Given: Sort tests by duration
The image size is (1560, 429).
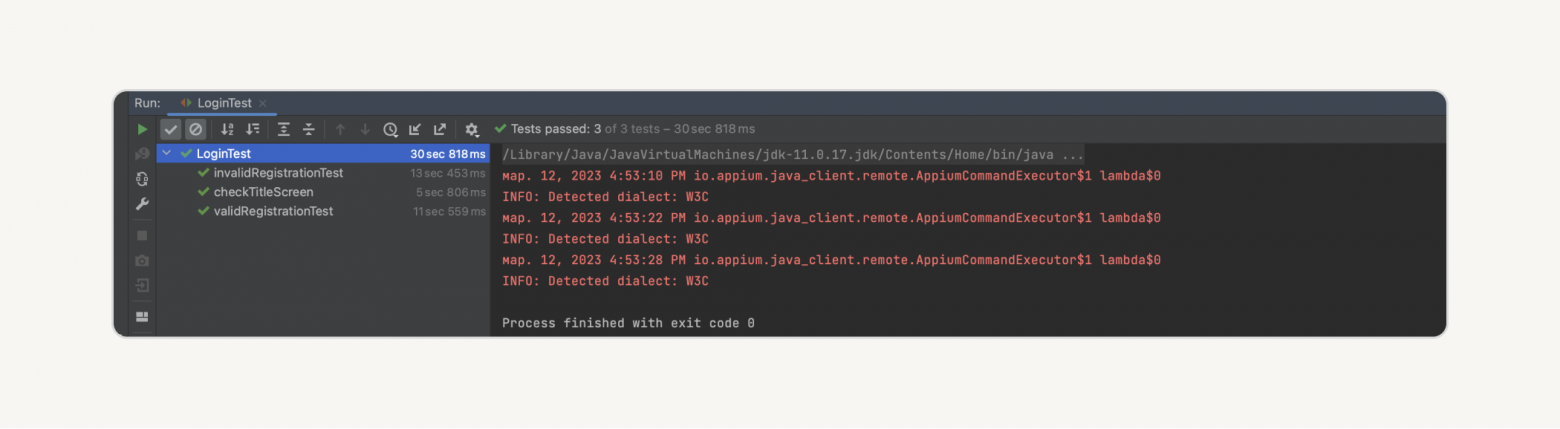Looking at the screenshot, I should pyautogui.click(x=252, y=130).
